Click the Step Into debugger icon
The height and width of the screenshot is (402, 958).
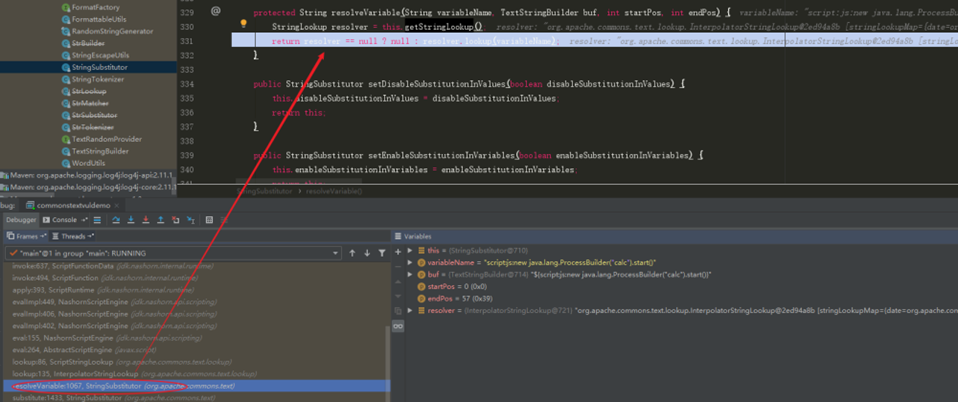[131, 220]
